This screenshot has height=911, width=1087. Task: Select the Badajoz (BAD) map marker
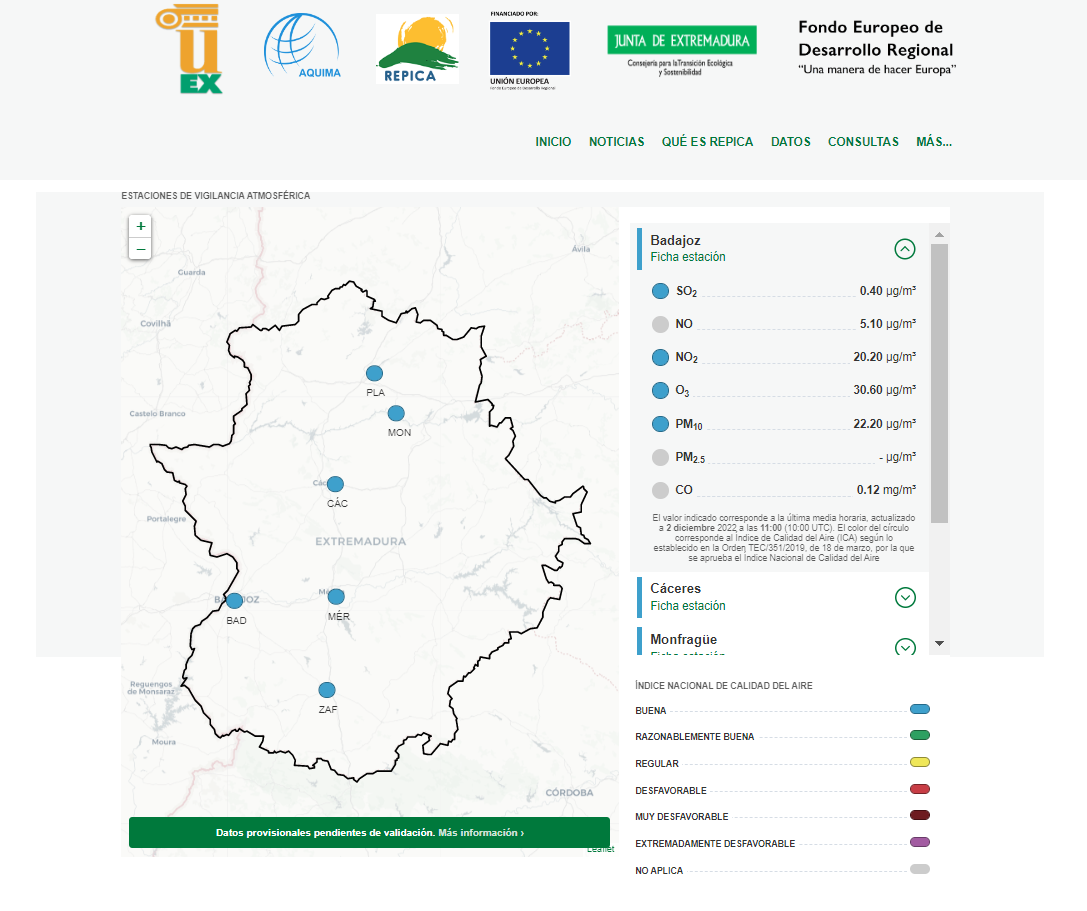234,601
